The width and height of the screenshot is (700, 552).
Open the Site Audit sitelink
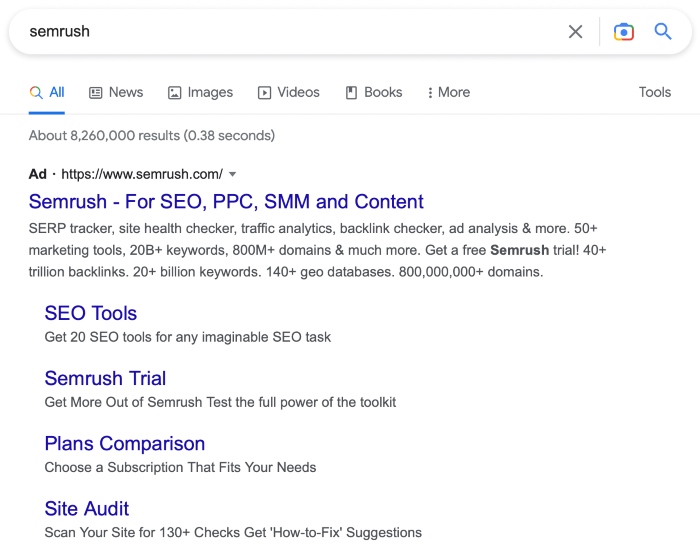(87, 509)
